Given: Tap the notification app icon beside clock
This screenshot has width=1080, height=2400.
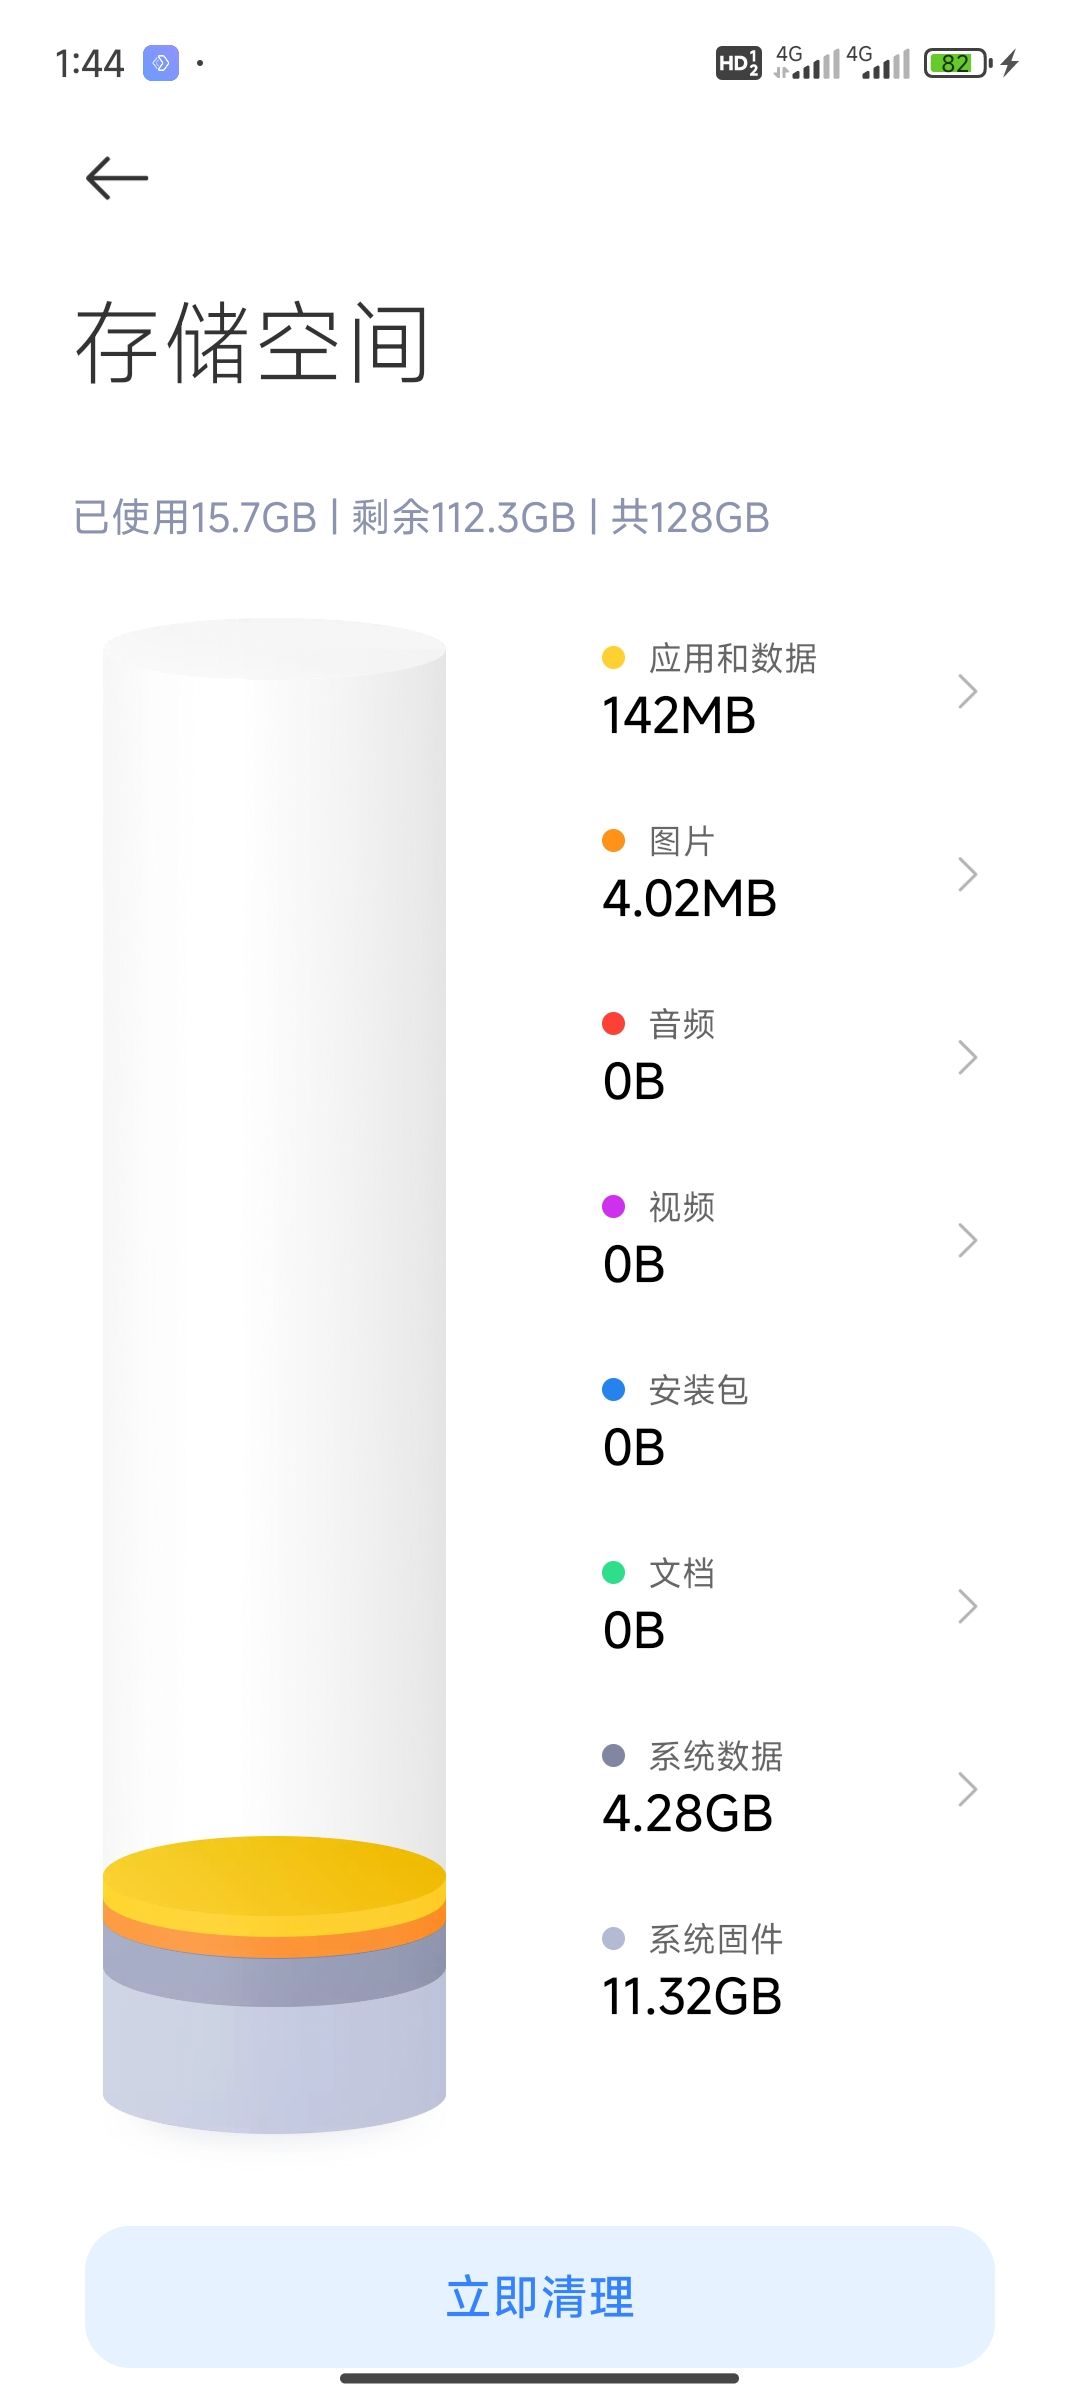Looking at the screenshot, I should (x=161, y=63).
